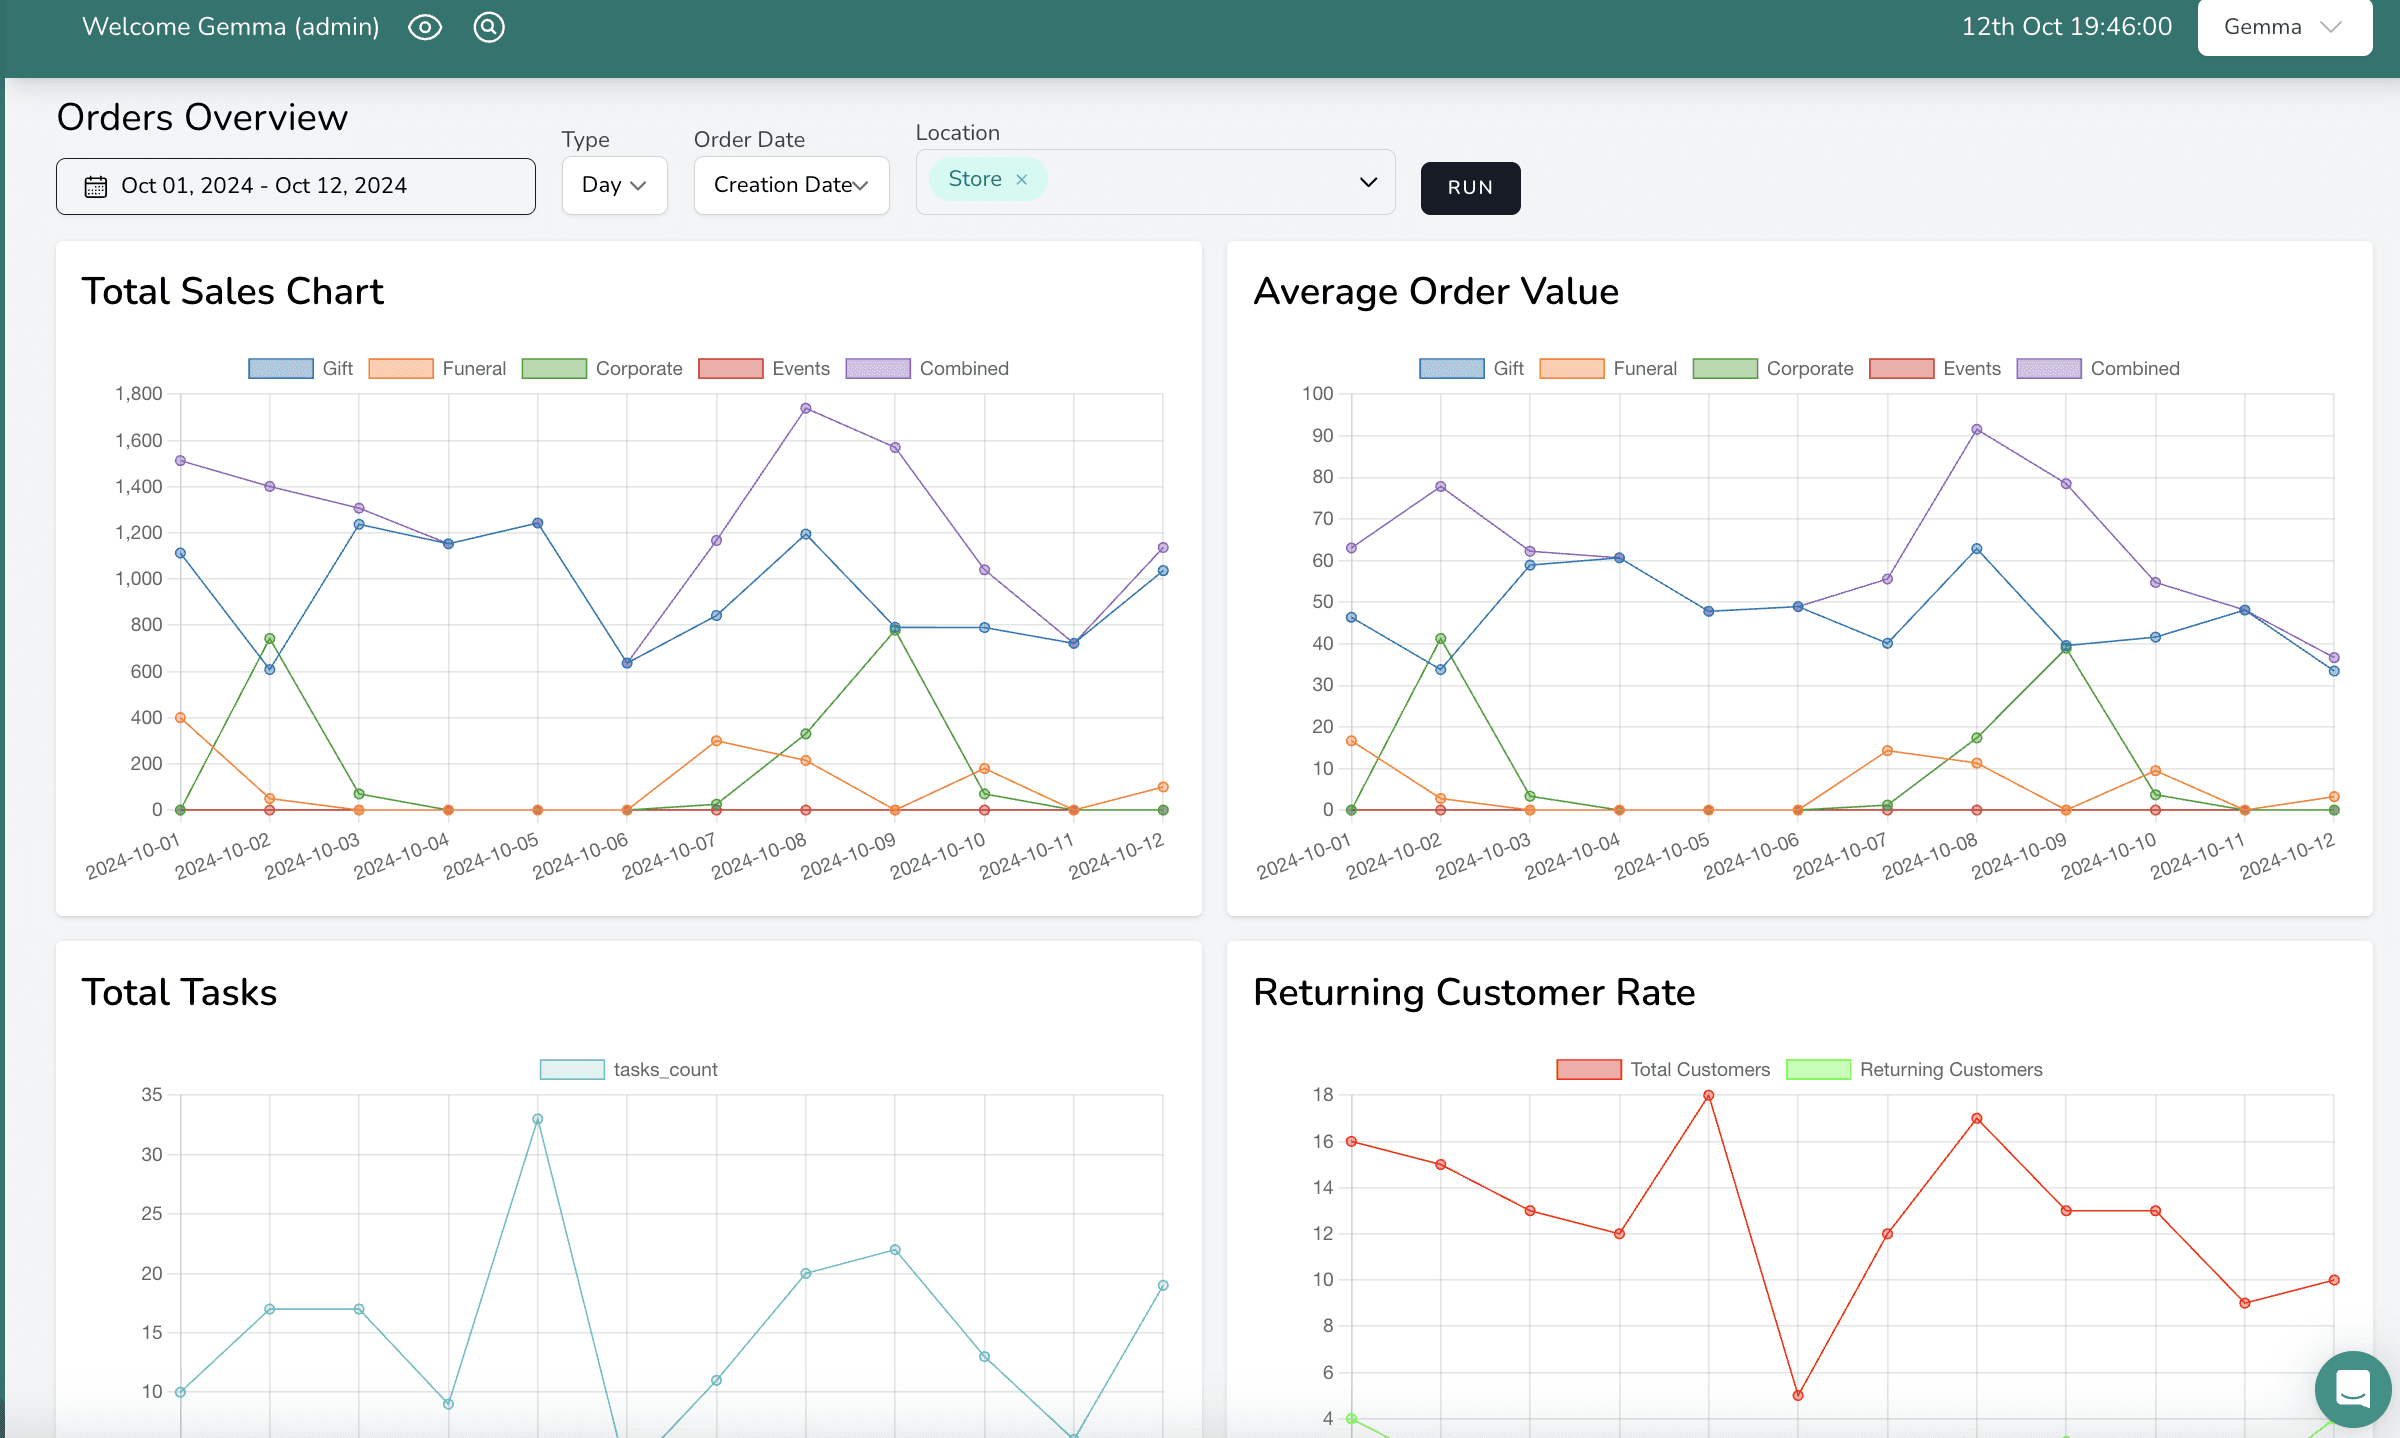Drag the date range input field to adjust
The height and width of the screenshot is (1438, 2400).
pos(294,185)
